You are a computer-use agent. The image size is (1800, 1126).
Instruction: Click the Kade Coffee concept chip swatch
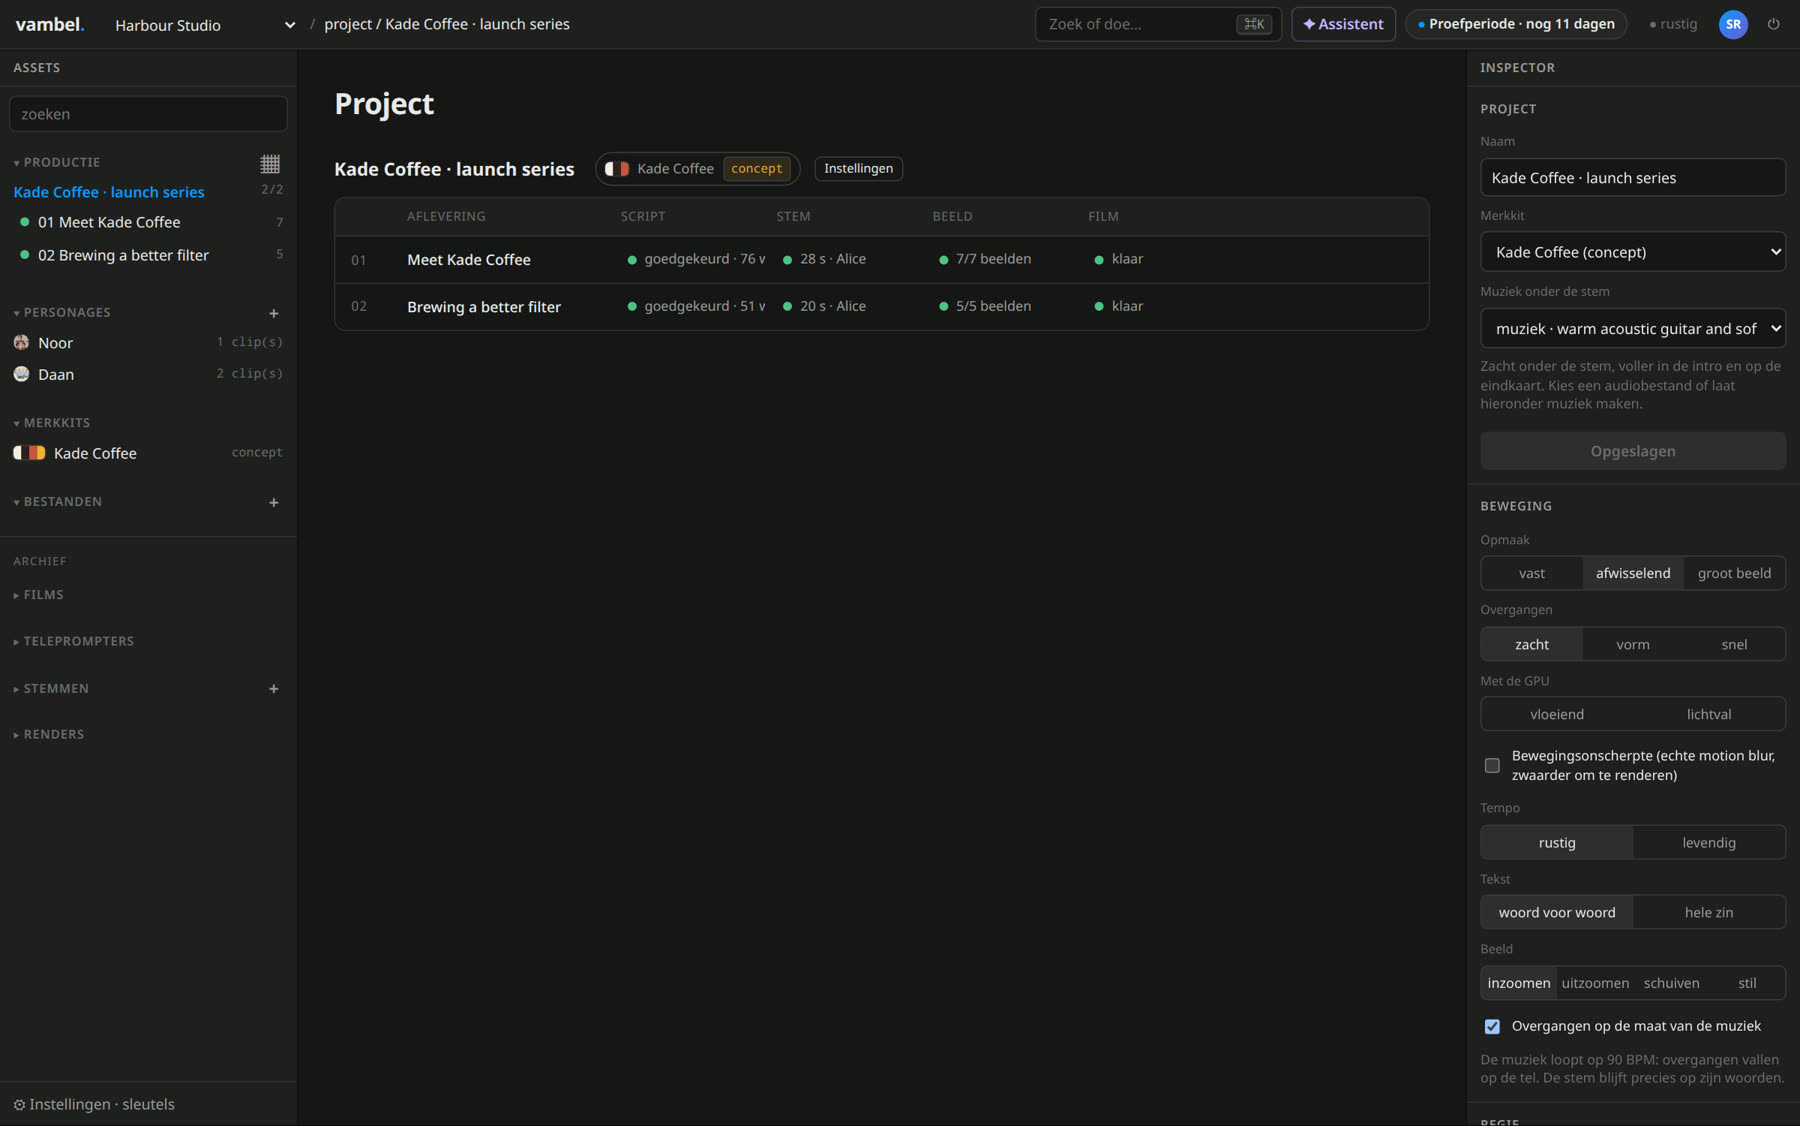click(617, 169)
